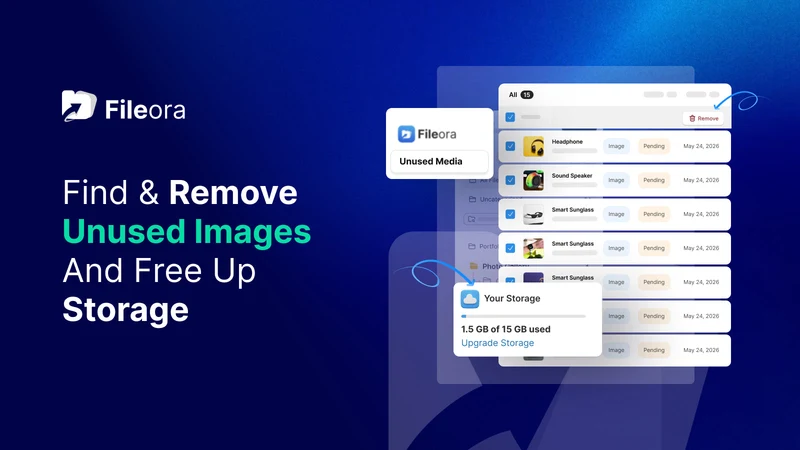The height and width of the screenshot is (450, 800).
Task: Click the Upgrade Storage link
Action: 497,343
